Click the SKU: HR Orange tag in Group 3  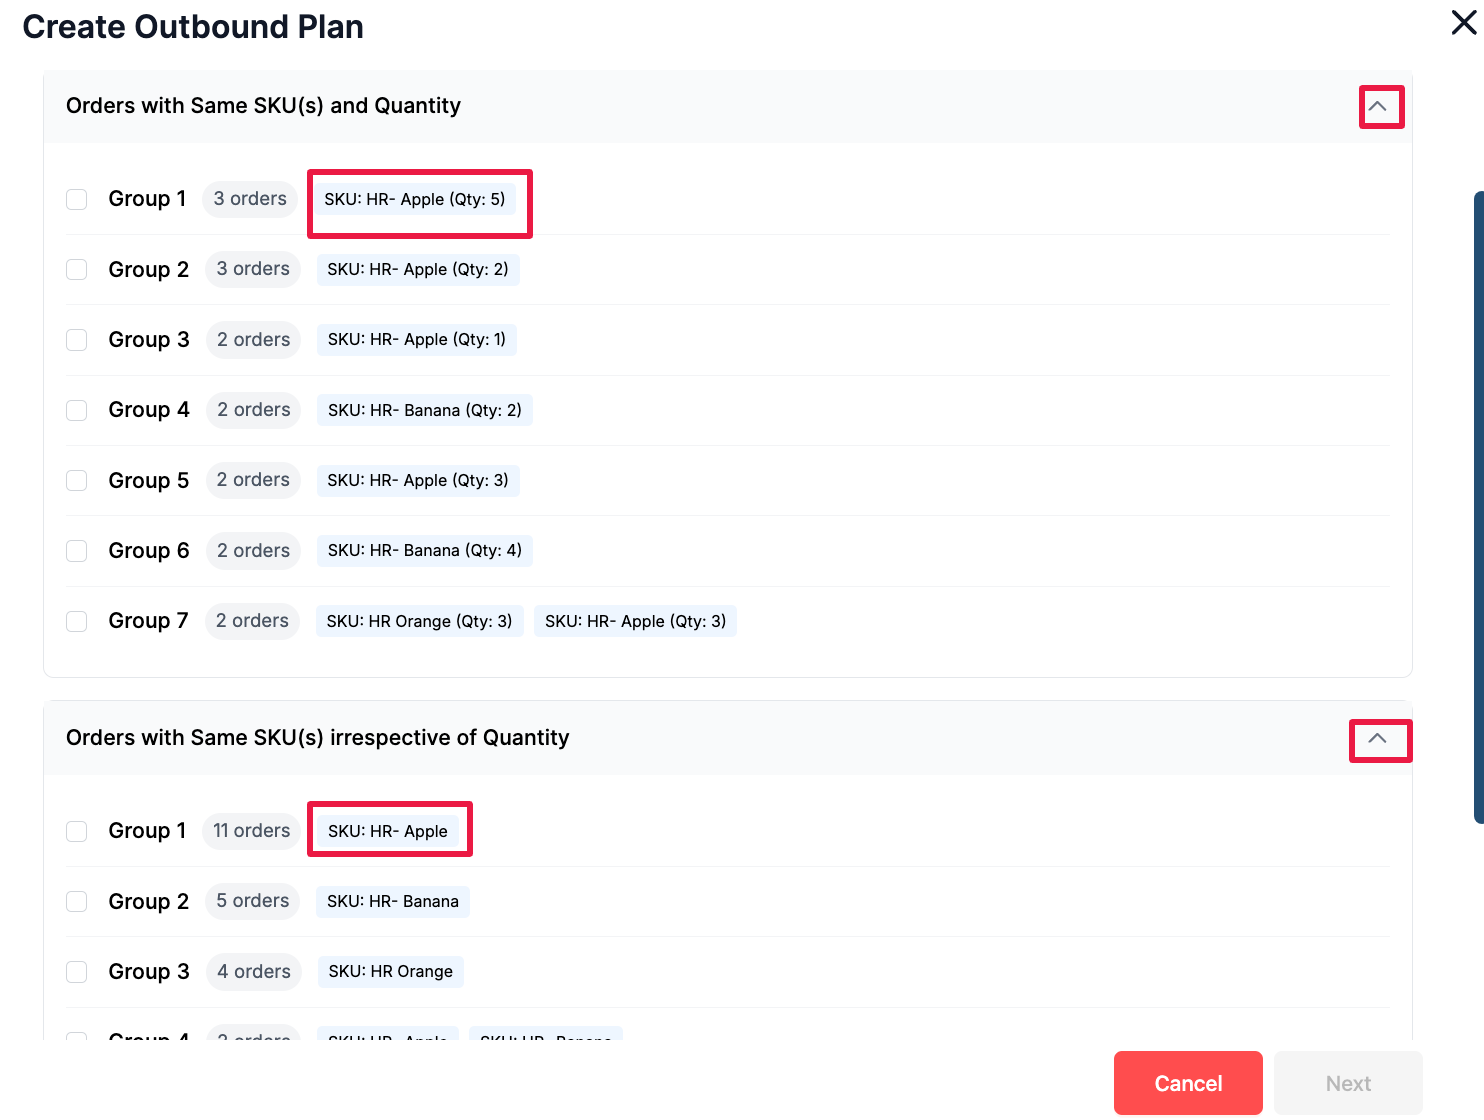pos(390,972)
